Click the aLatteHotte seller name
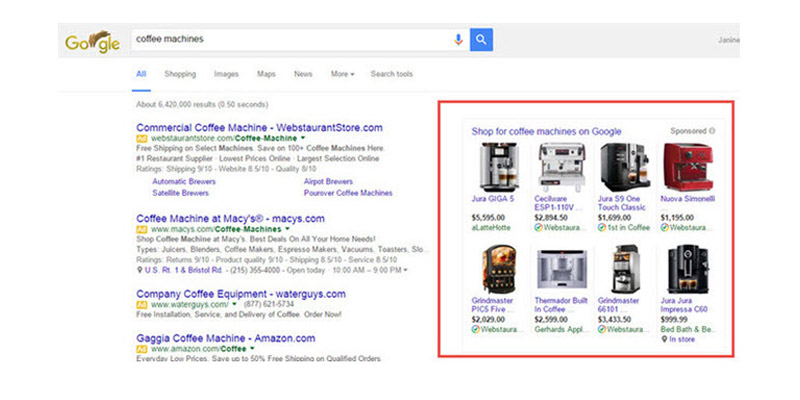Viewport: 800px width, 400px height. click(491, 228)
